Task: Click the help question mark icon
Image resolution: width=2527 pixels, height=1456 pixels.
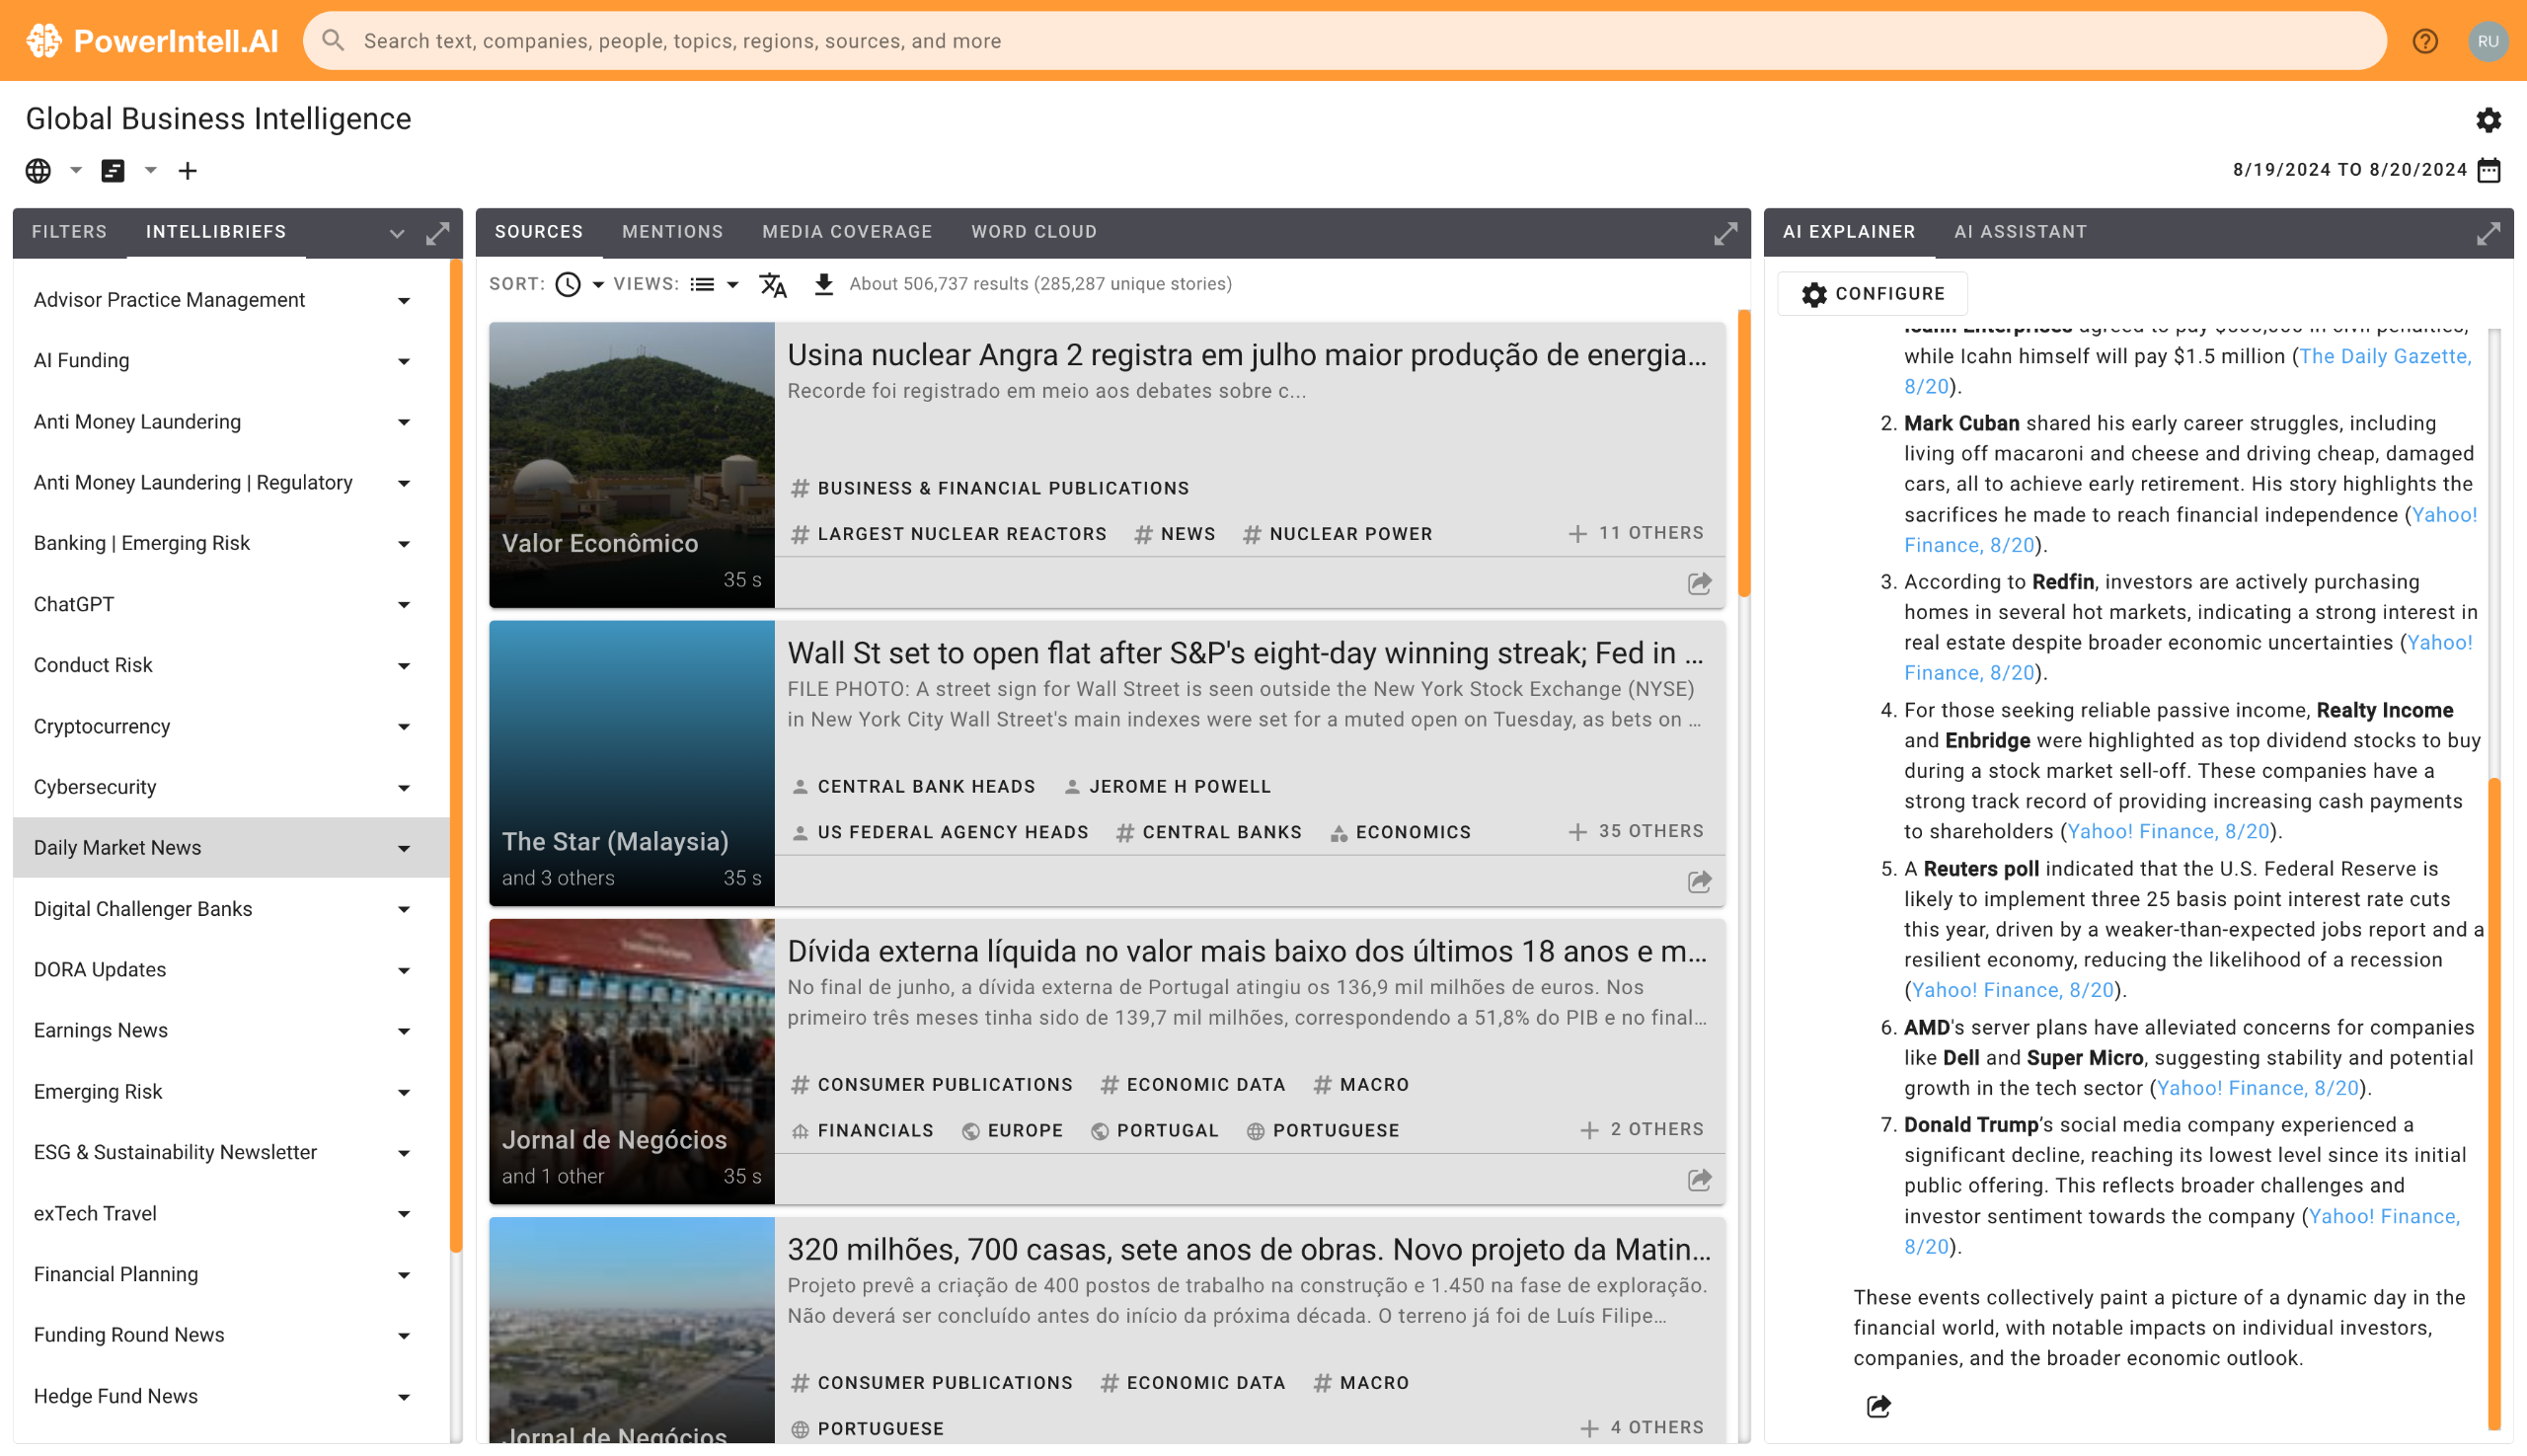Action: (2424, 41)
